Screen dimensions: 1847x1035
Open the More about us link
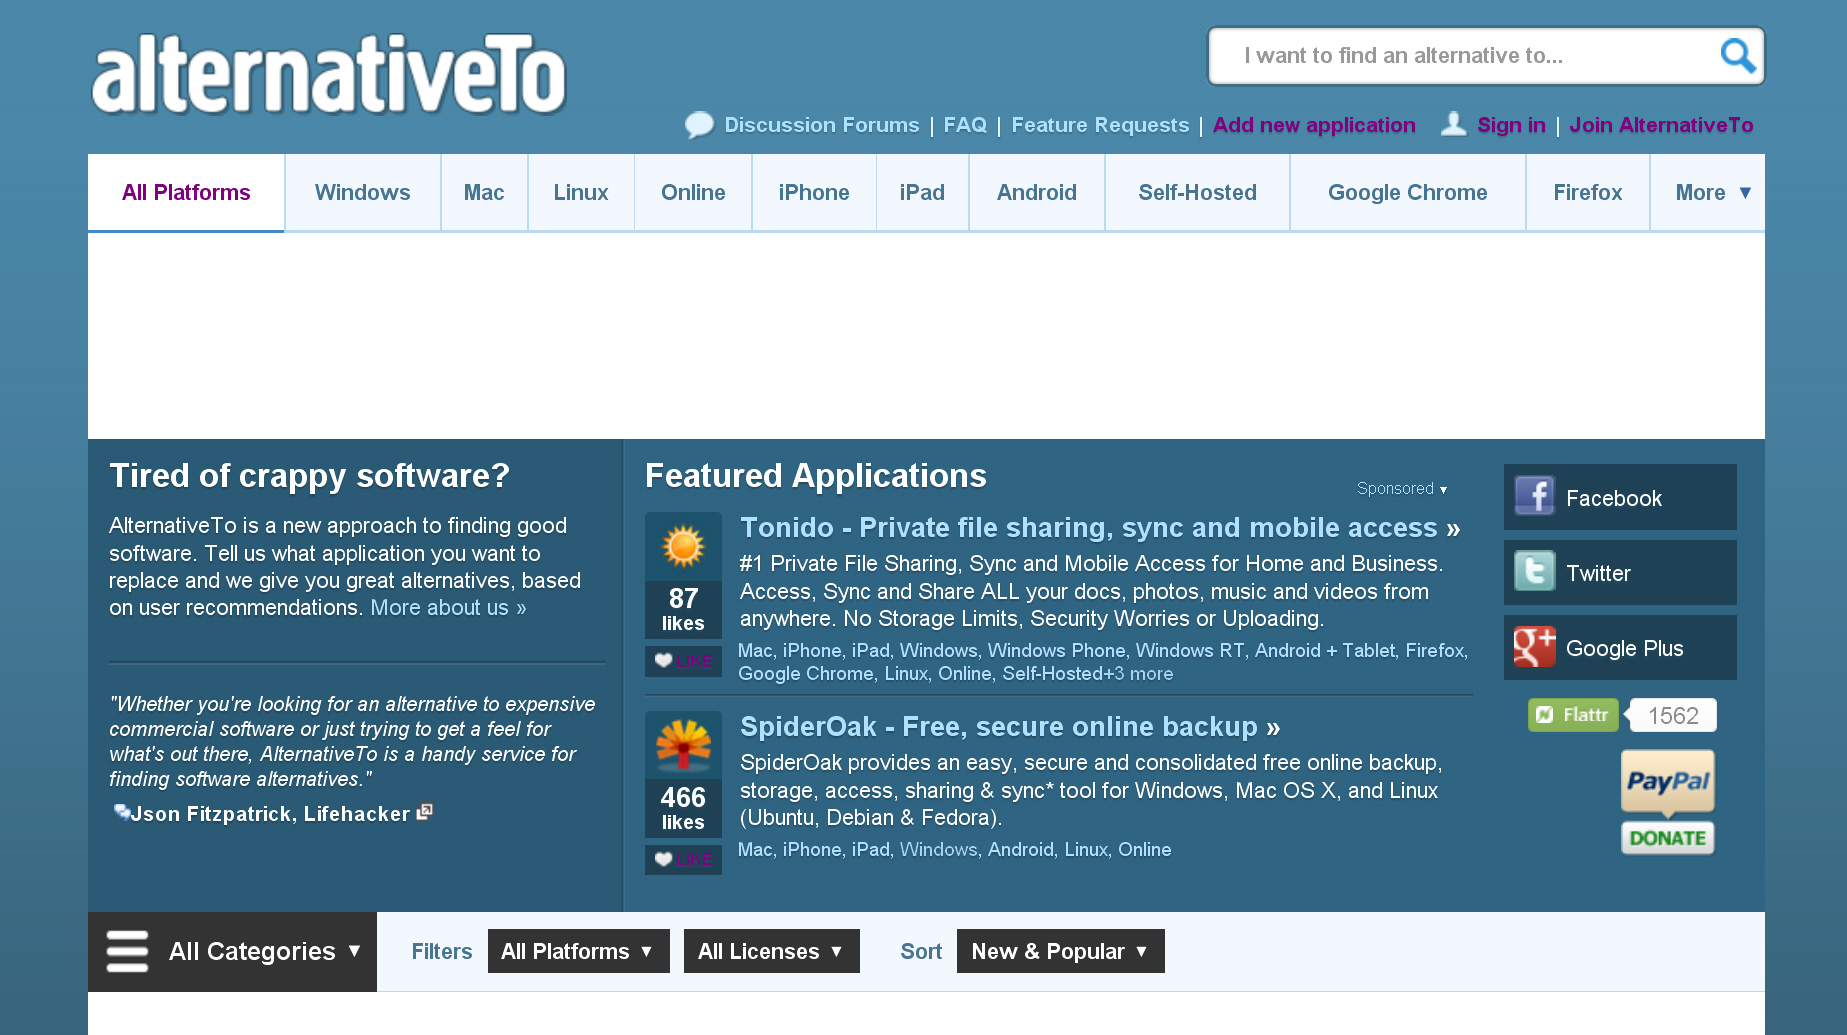448,607
